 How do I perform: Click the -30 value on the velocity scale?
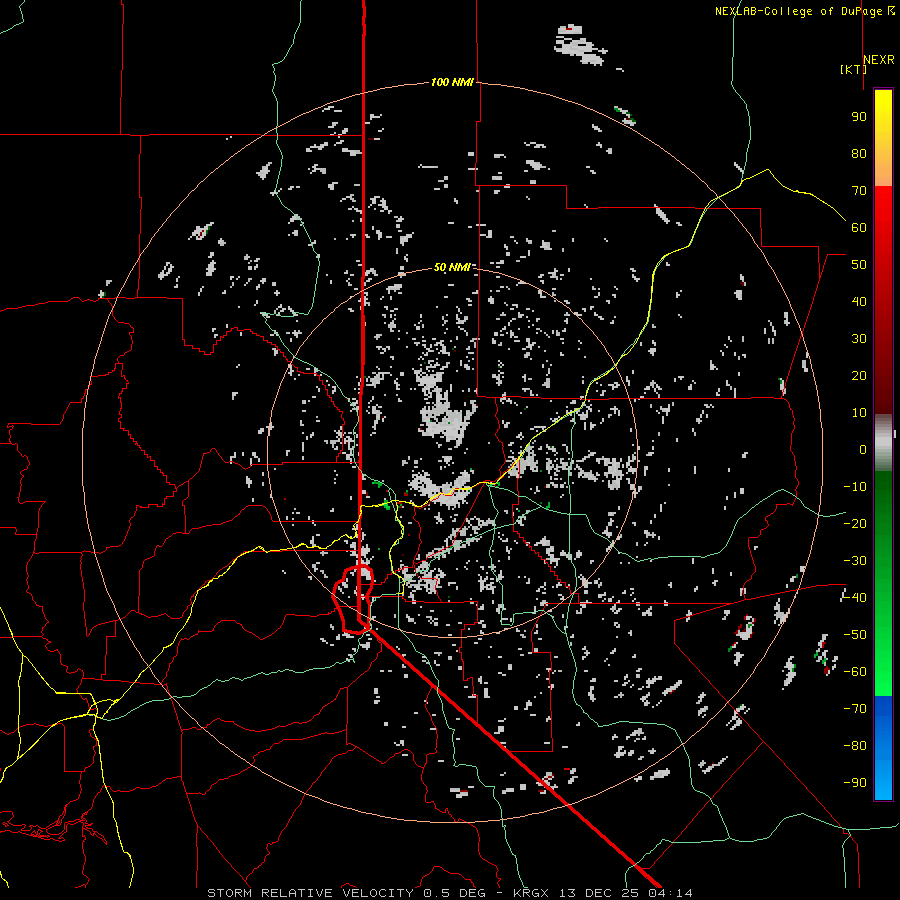pos(855,561)
